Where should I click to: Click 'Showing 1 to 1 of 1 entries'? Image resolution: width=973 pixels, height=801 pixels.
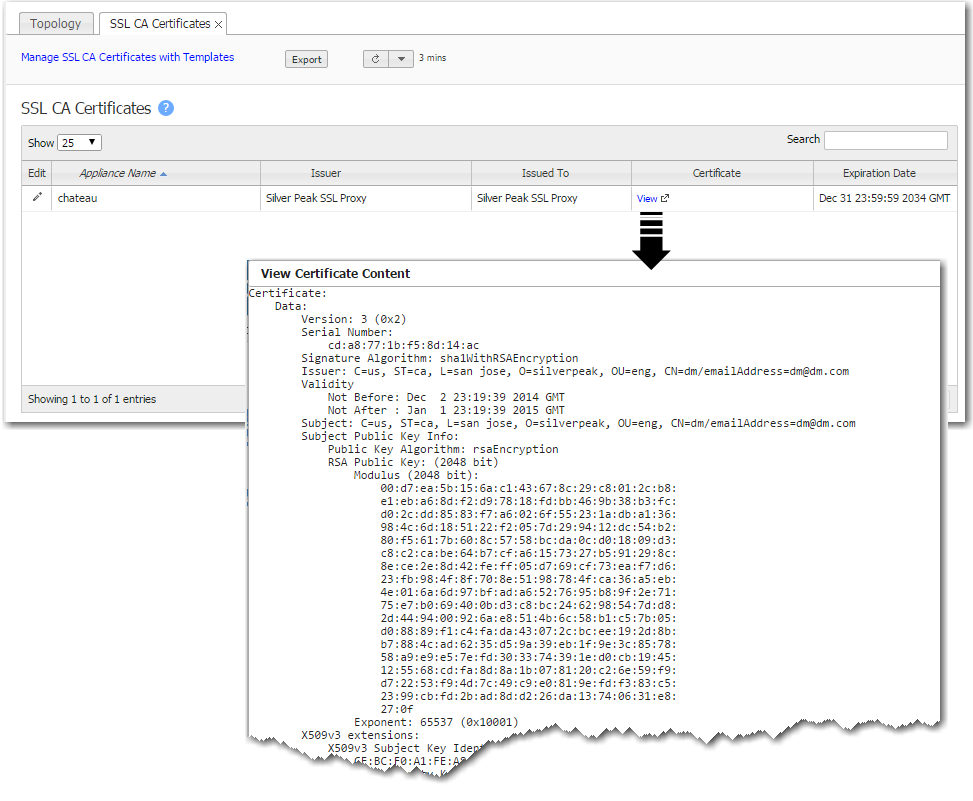[x=92, y=399]
